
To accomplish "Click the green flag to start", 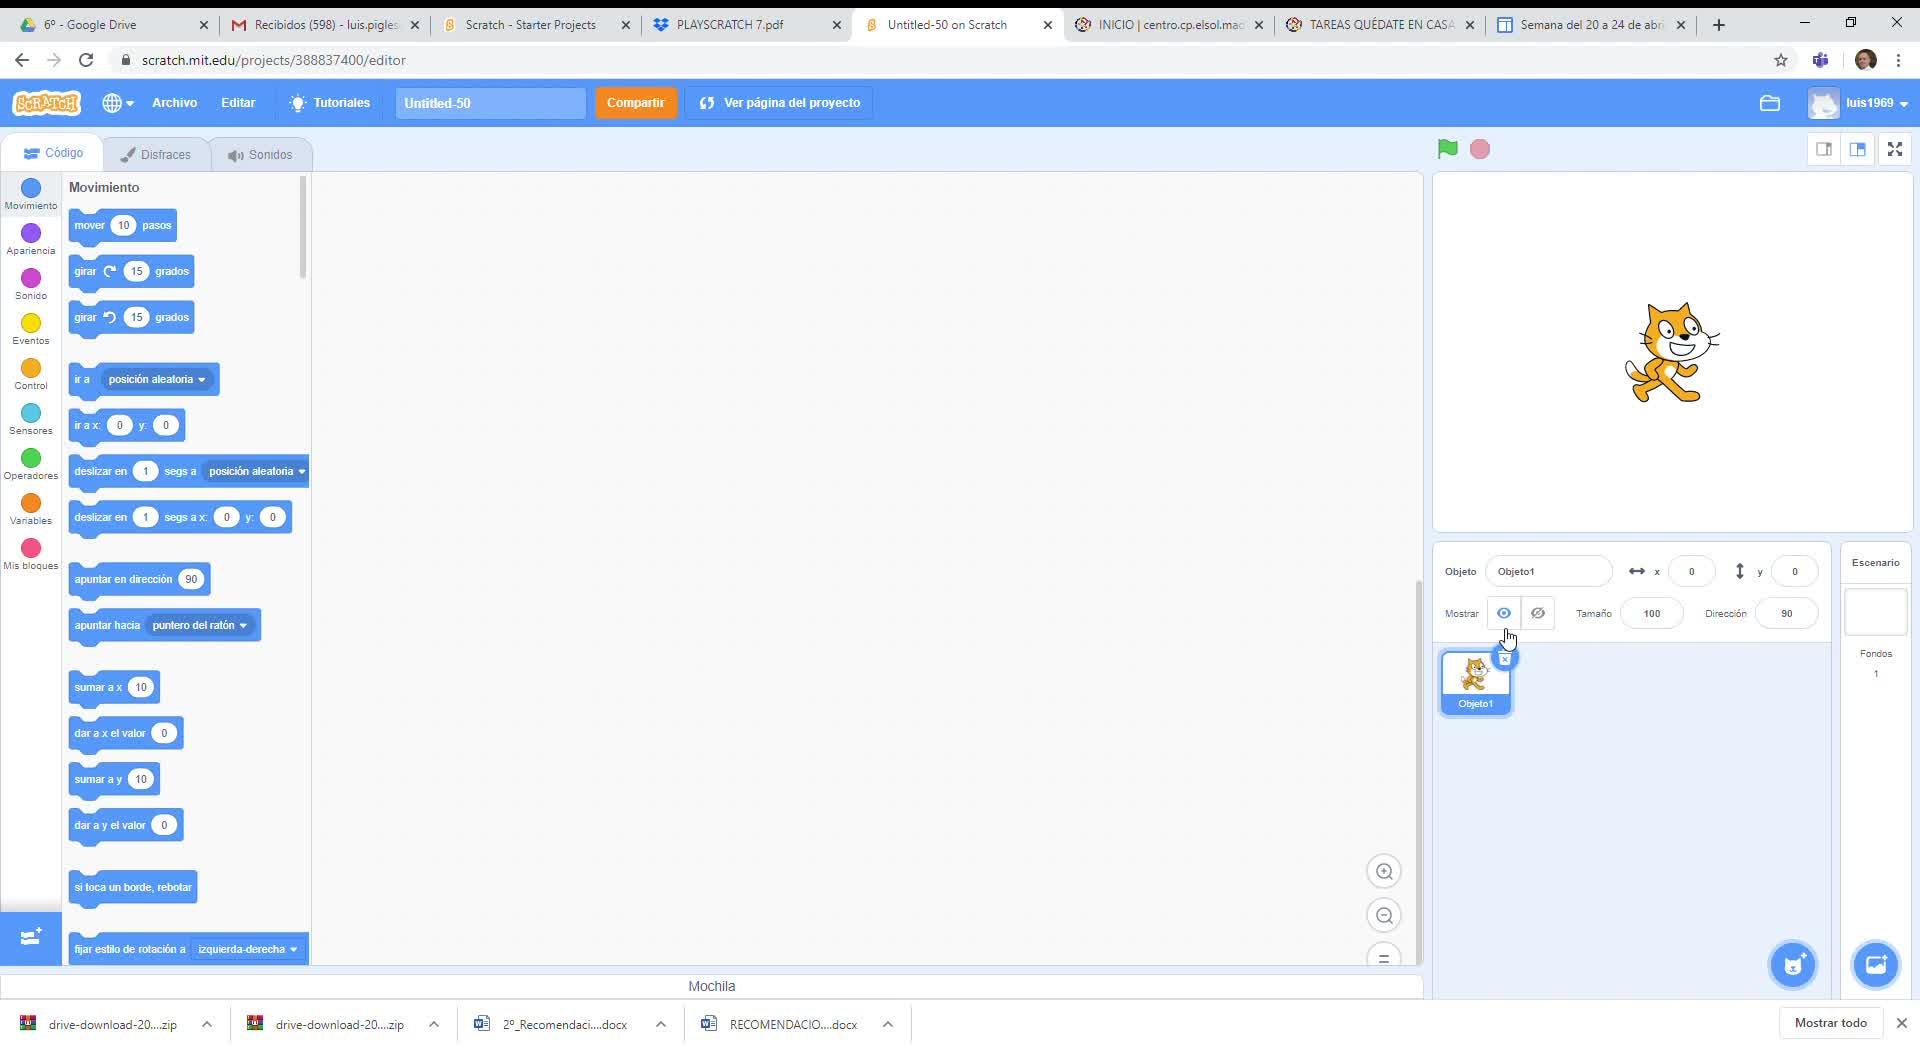I will tap(1447, 149).
